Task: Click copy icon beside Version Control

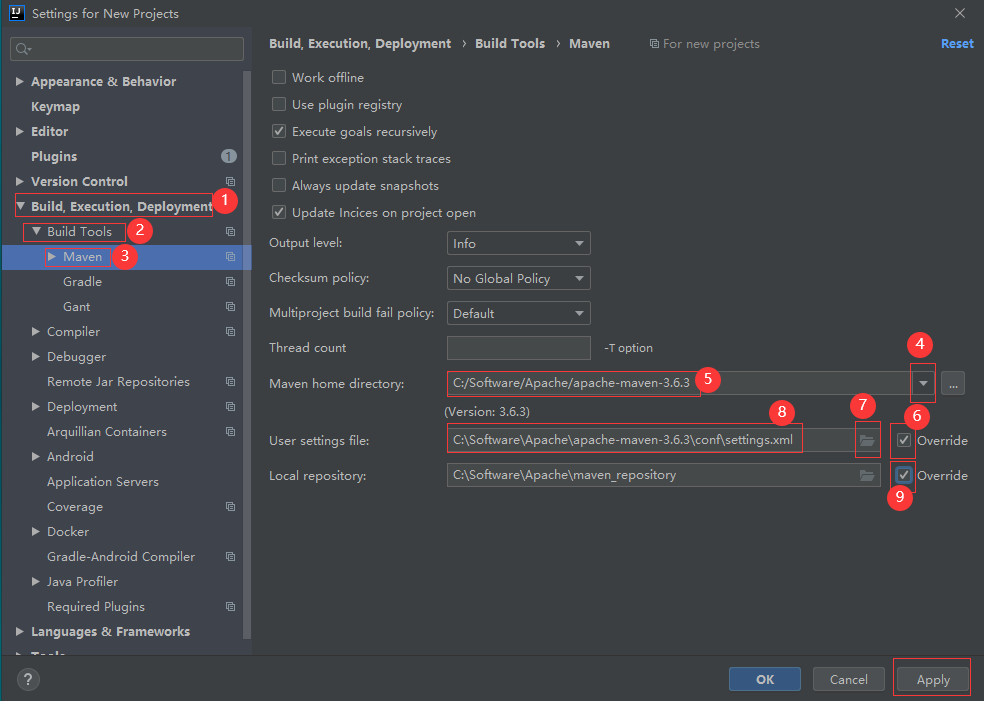Action: pyautogui.click(x=230, y=182)
